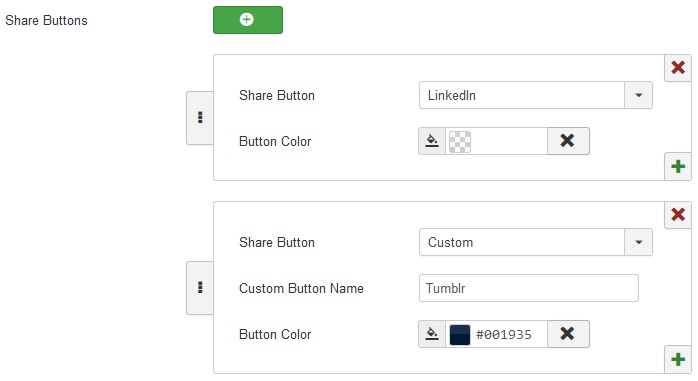Focus the Custom Button Name field
Image resolution: width=698 pixels, height=381 pixels.
click(529, 288)
